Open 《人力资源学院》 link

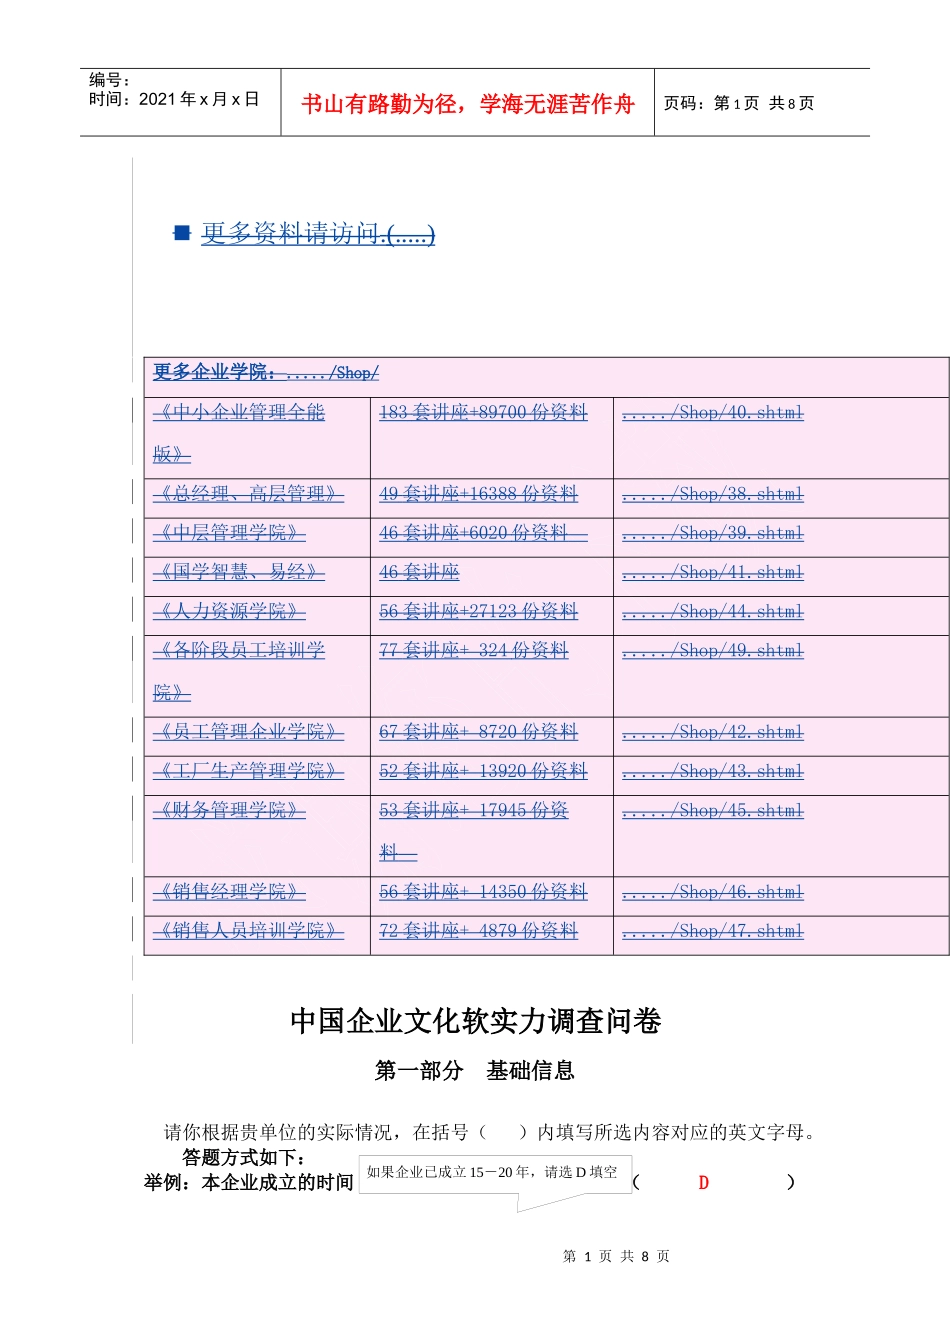tap(229, 611)
